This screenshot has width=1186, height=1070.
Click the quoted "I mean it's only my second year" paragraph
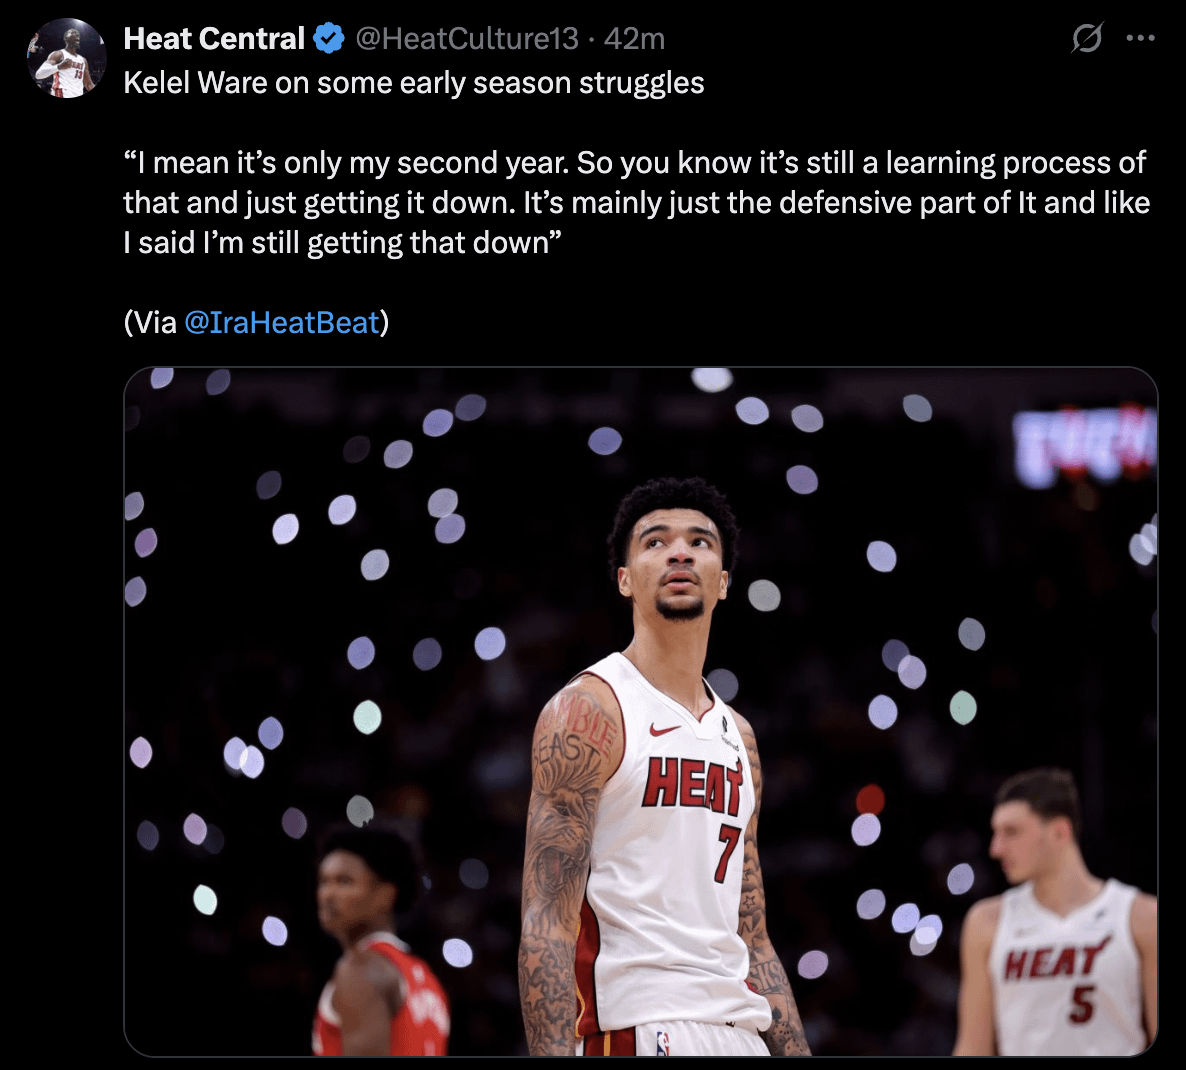click(636, 202)
